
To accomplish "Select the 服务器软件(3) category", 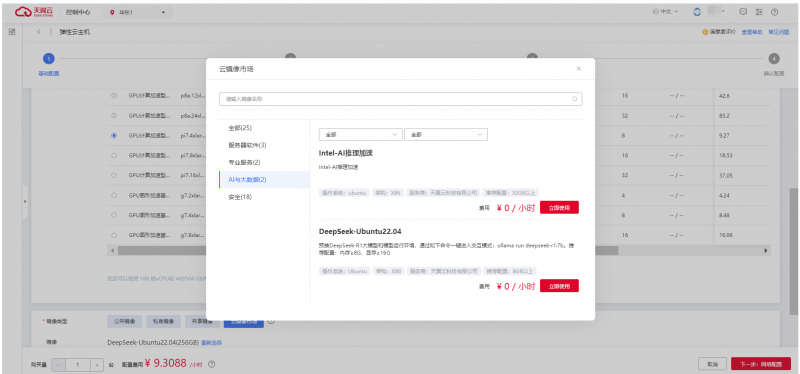I will tap(247, 145).
